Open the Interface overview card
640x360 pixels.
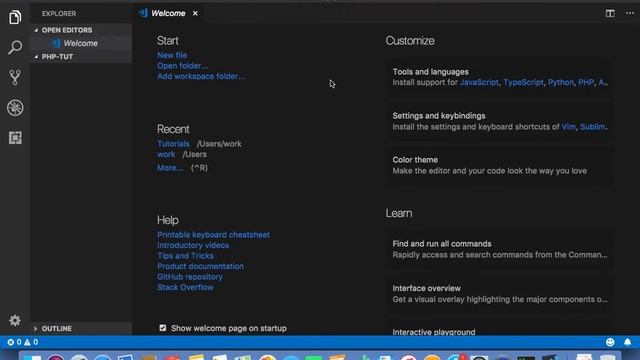499,293
